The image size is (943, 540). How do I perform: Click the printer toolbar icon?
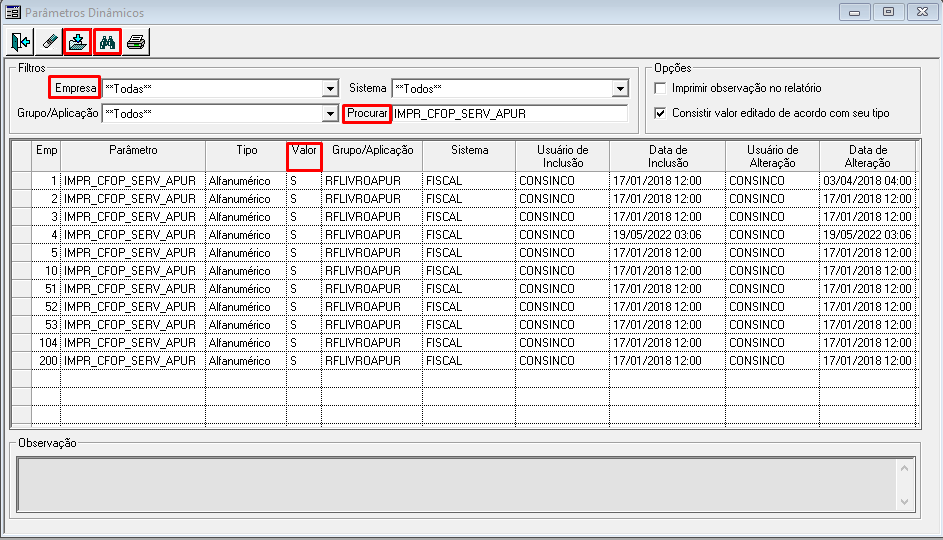coord(136,42)
